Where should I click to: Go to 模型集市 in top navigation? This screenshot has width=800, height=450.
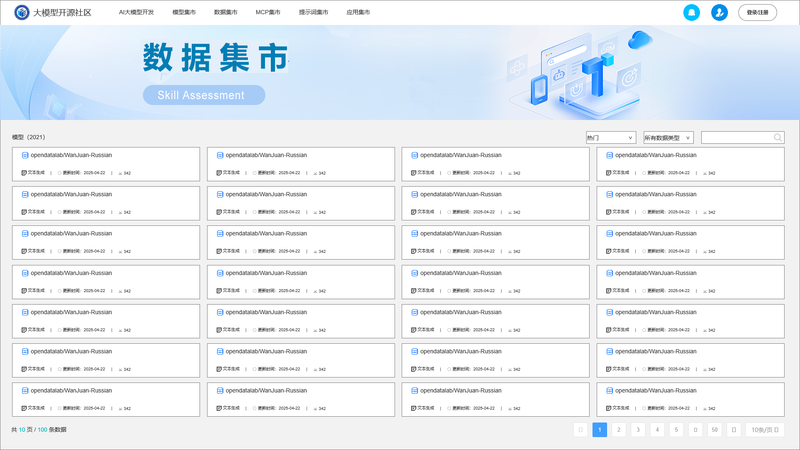[184, 12]
